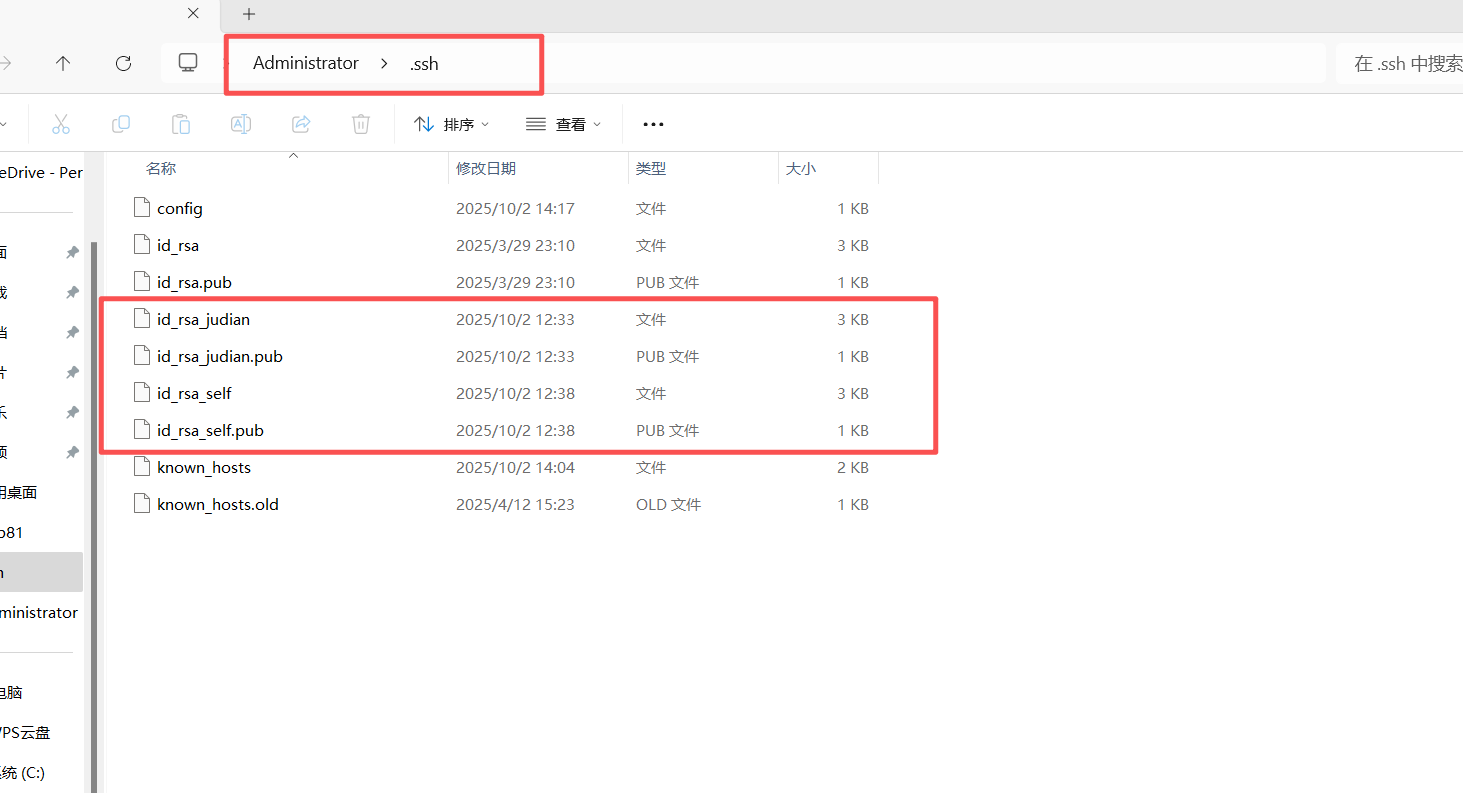This screenshot has height=793, width=1463.
Task: Click the Up directory arrow
Action: 63,63
